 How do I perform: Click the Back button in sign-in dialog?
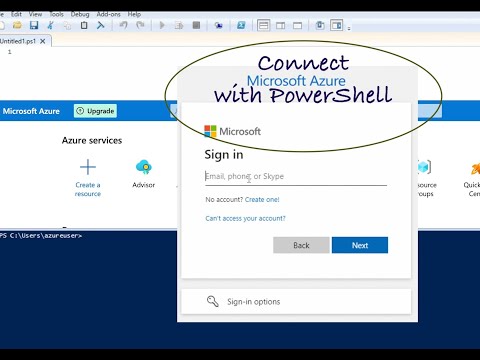tap(301, 245)
